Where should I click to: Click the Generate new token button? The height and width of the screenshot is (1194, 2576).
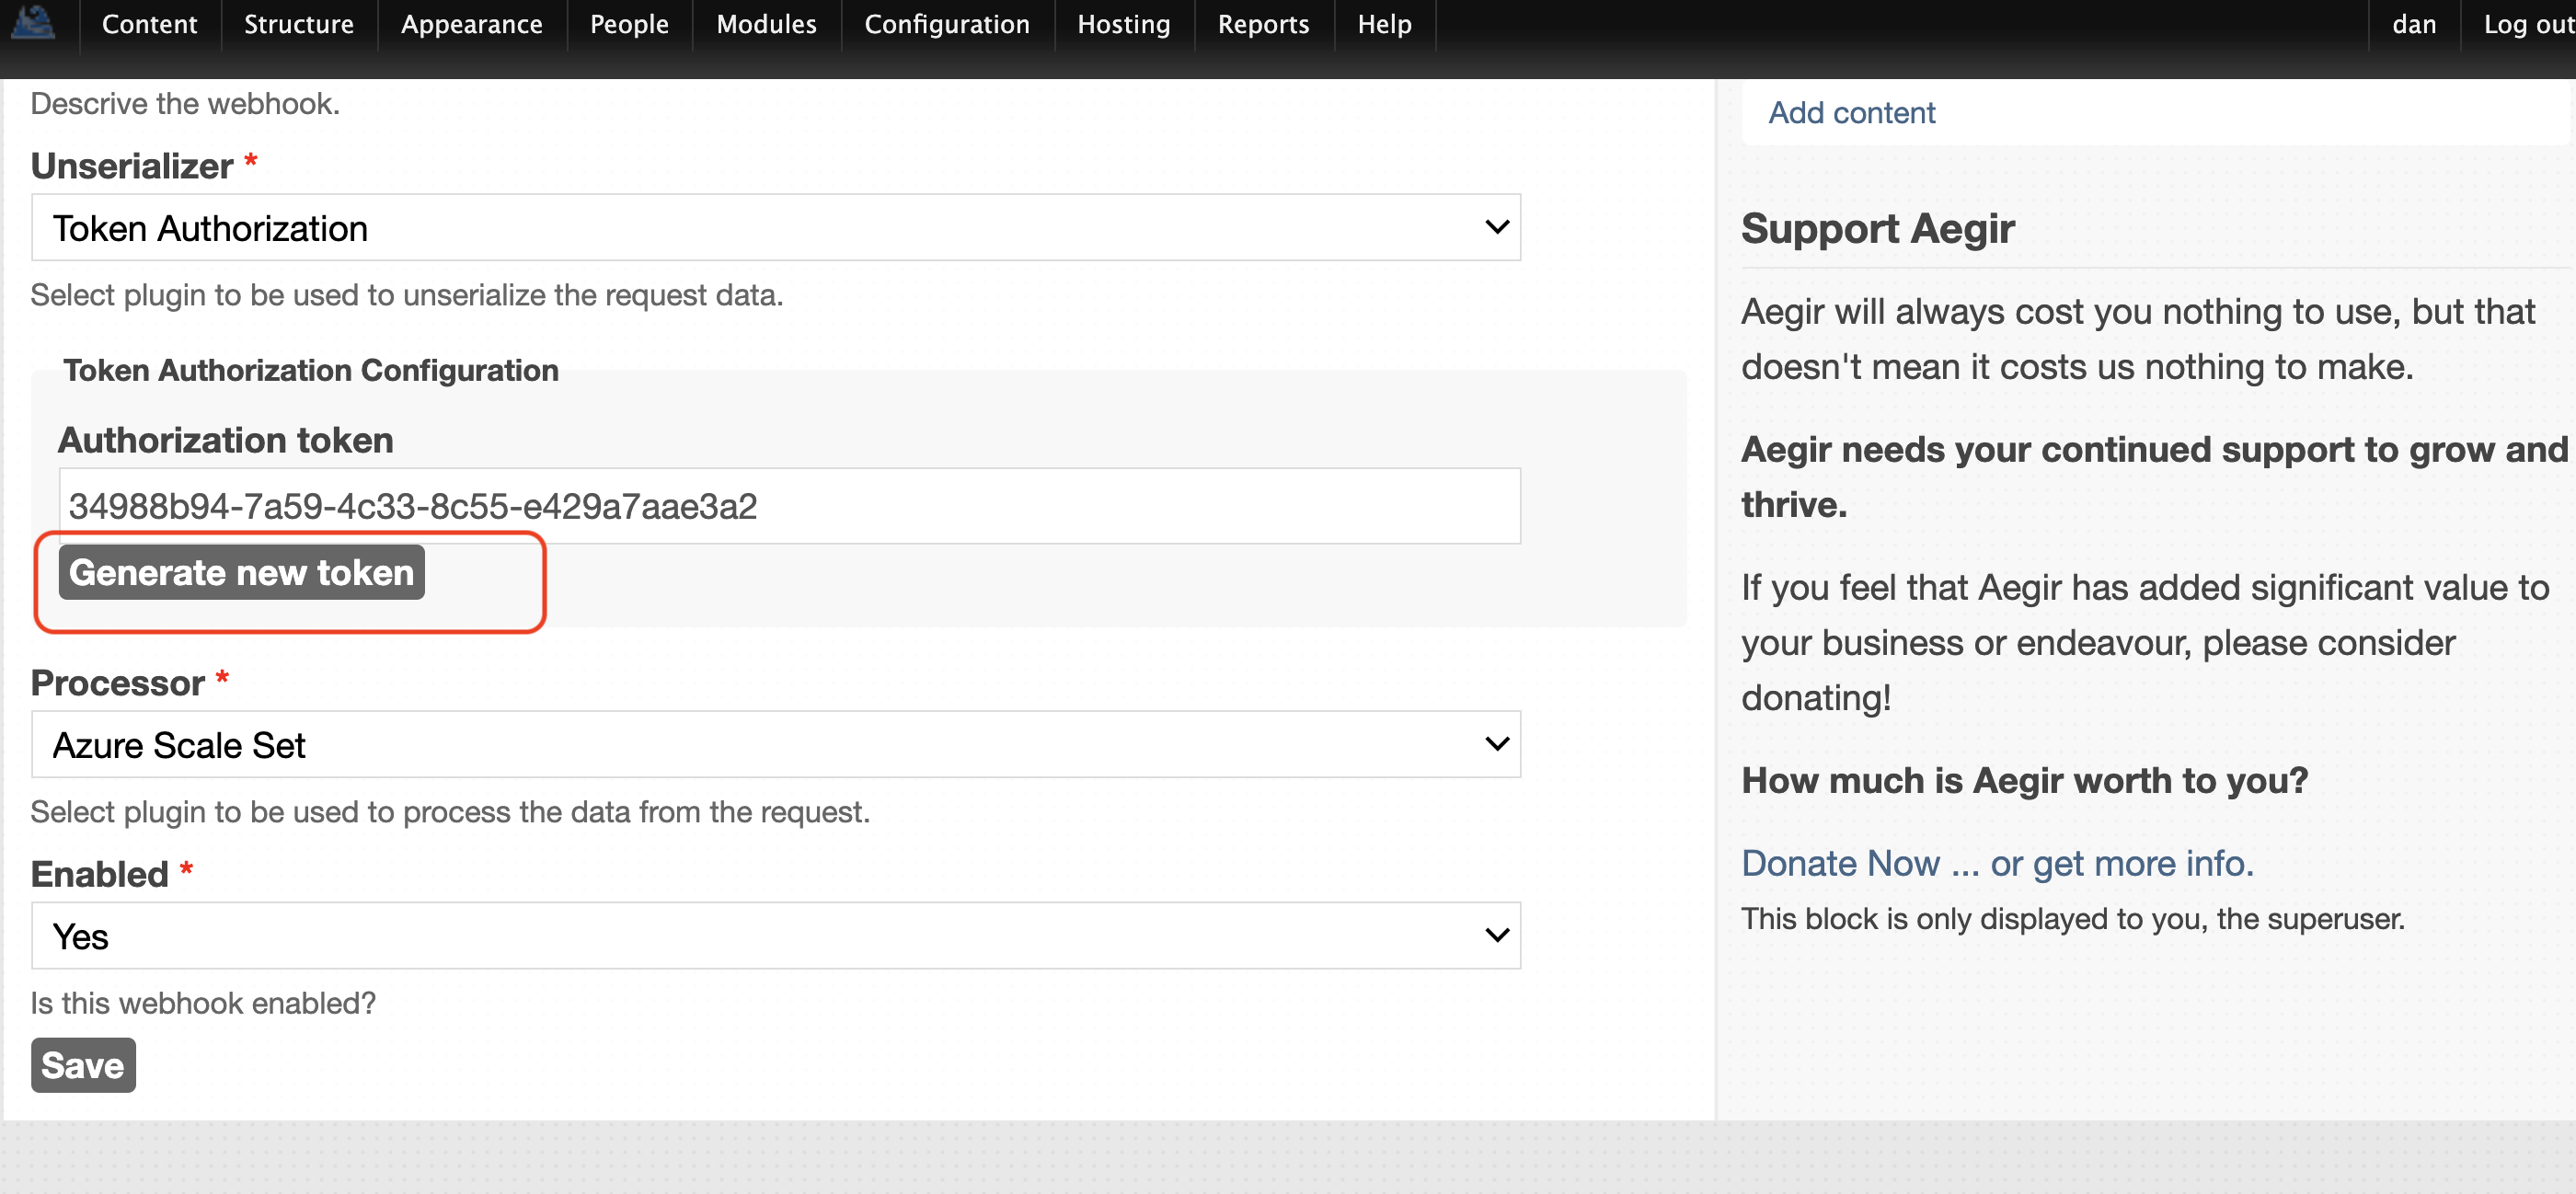click(242, 573)
